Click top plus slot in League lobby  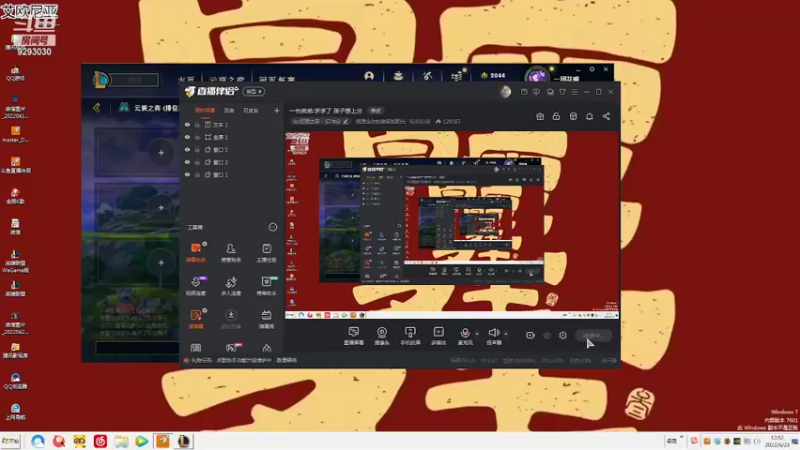[161, 153]
